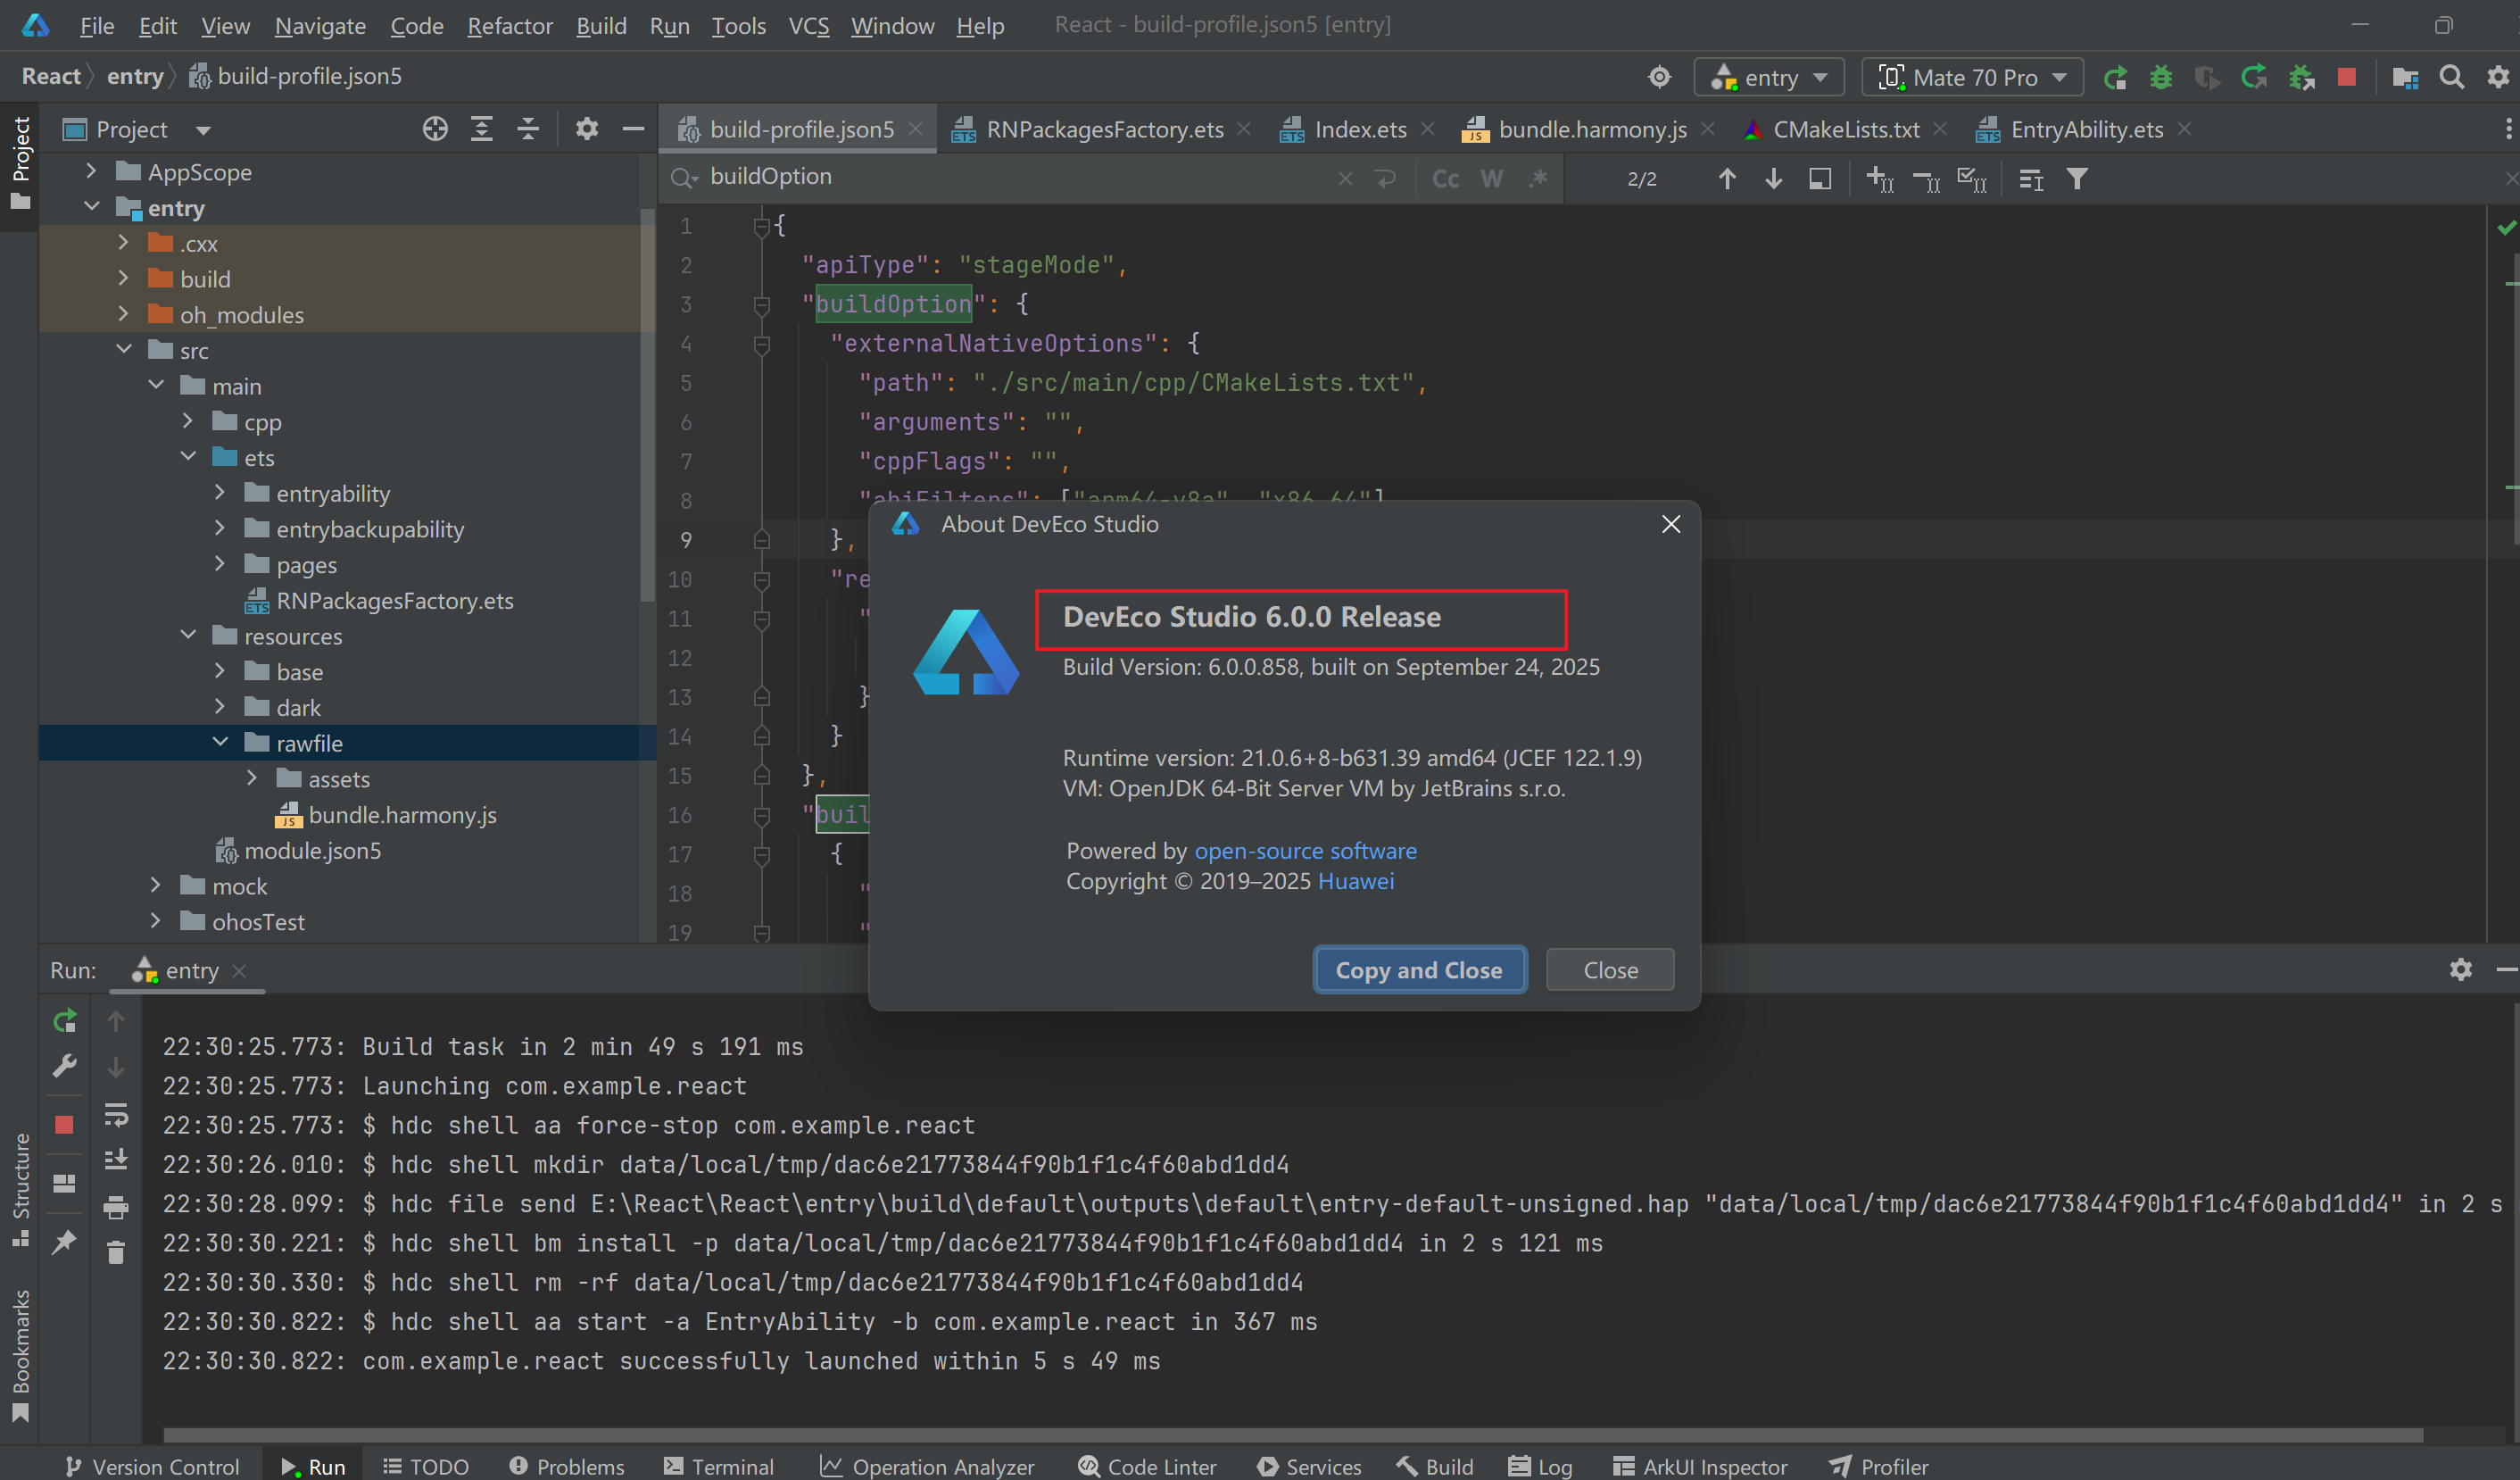This screenshot has width=2520, height=1480.
Task: Open Search Everywhere magnifier icon
Action: click(2451, 77)
